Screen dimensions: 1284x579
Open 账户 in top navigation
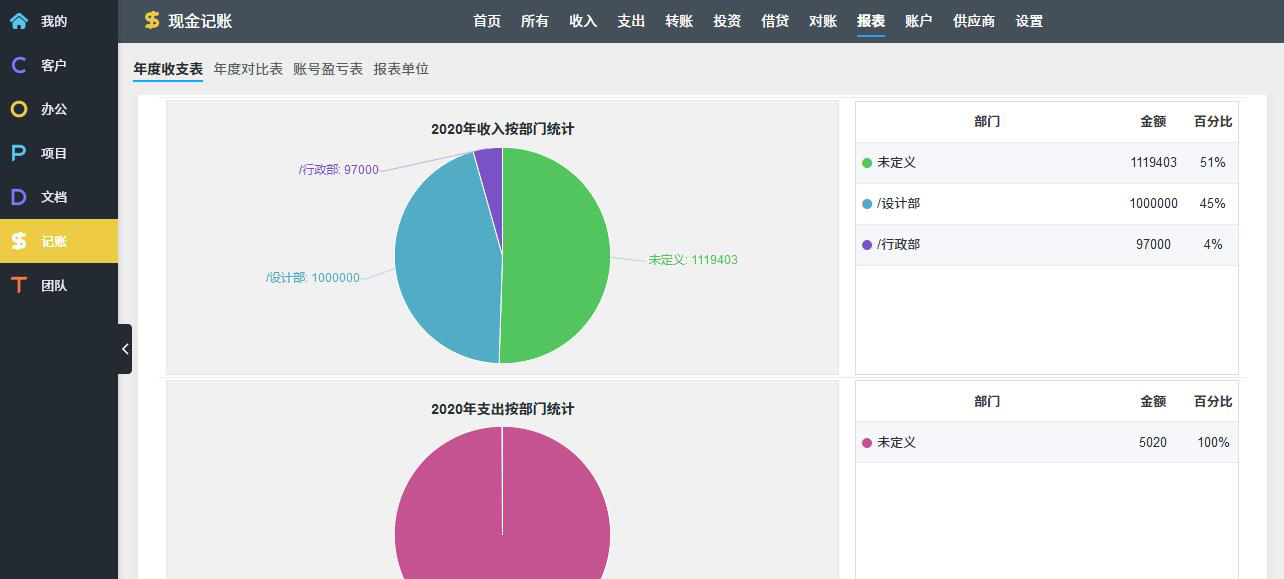(x=919, y=21)
